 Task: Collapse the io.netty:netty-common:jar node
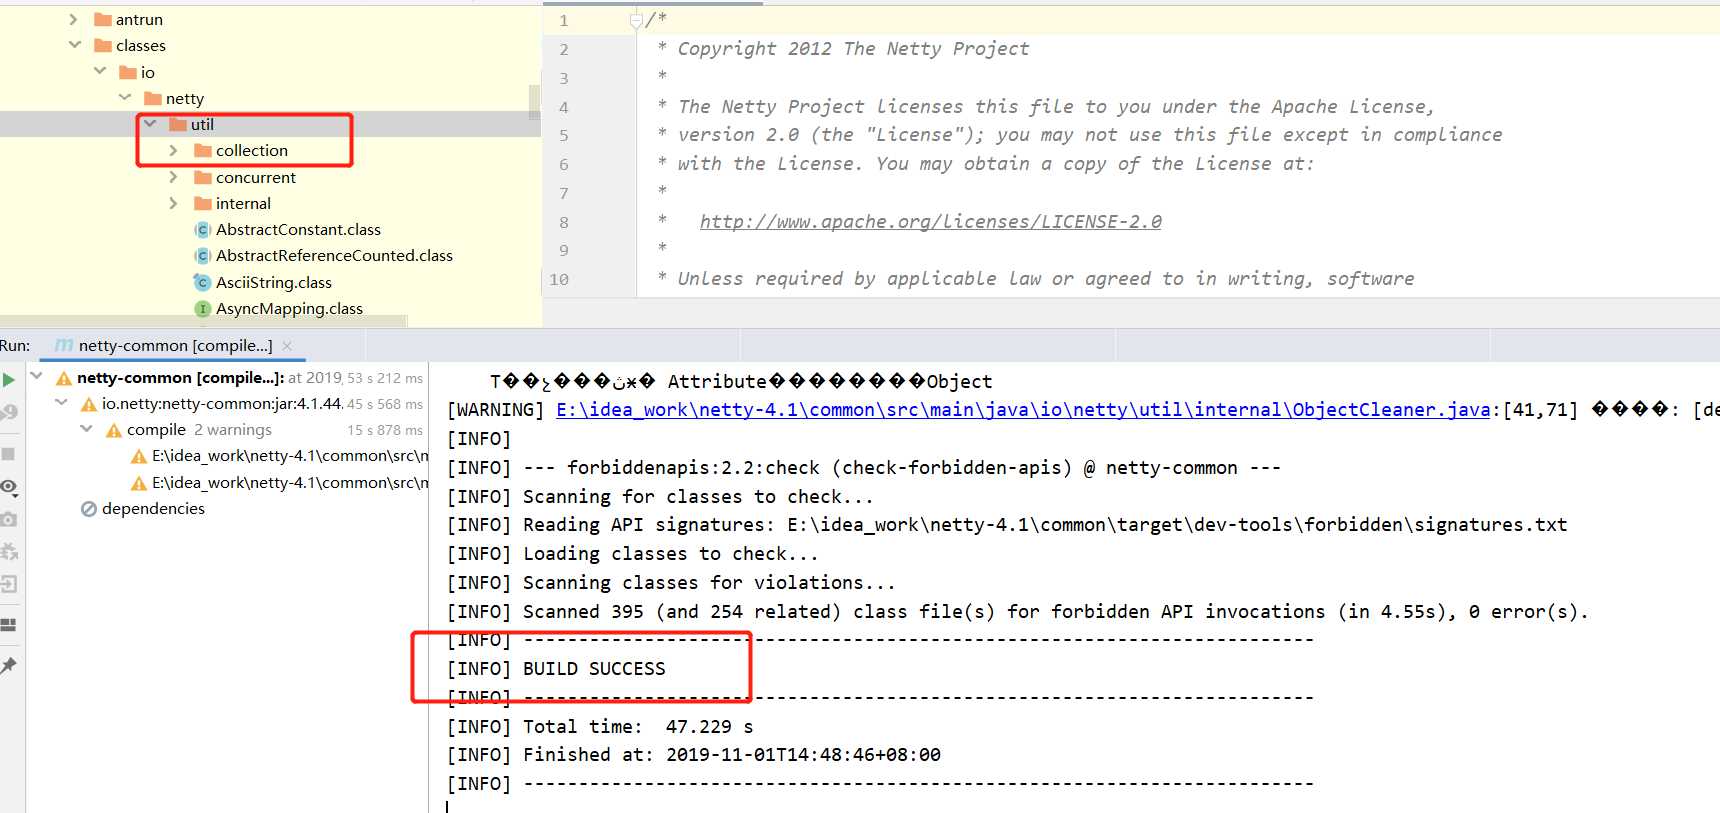[62, 403]
